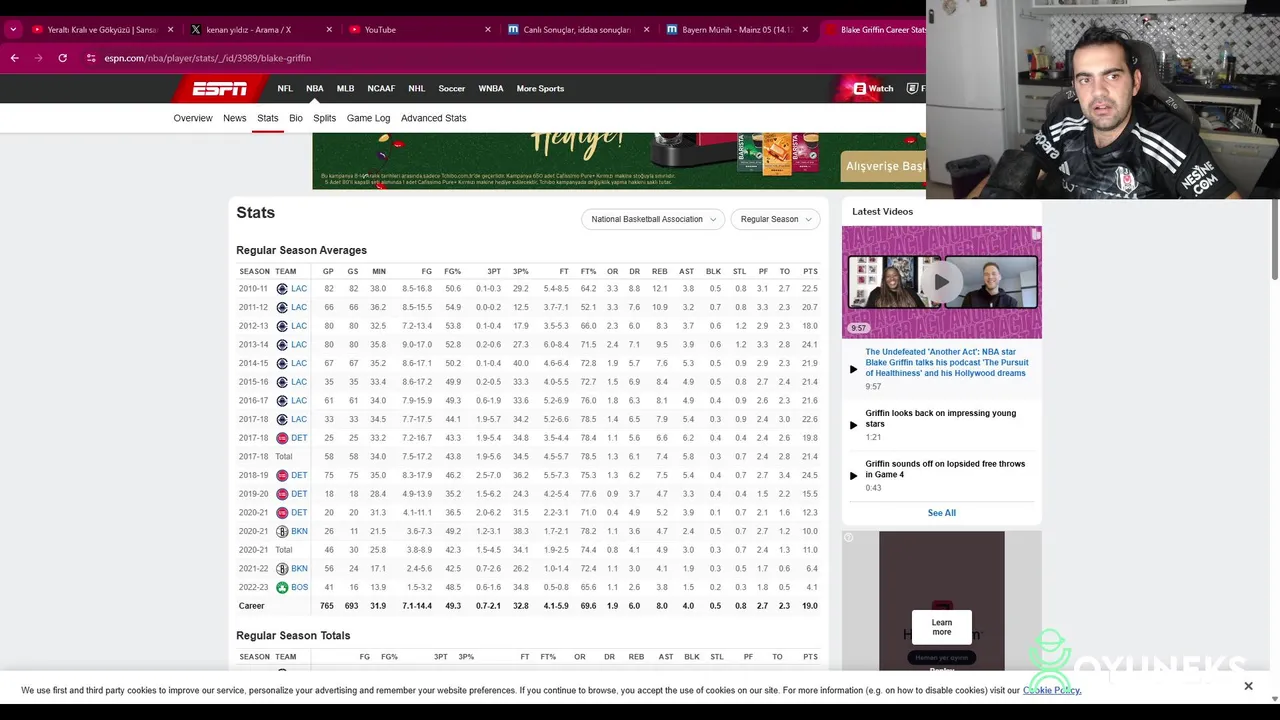Click the address bar URL
This screenshot has width=1280, height=720.
pyautogui.click(x=208, y=58)
